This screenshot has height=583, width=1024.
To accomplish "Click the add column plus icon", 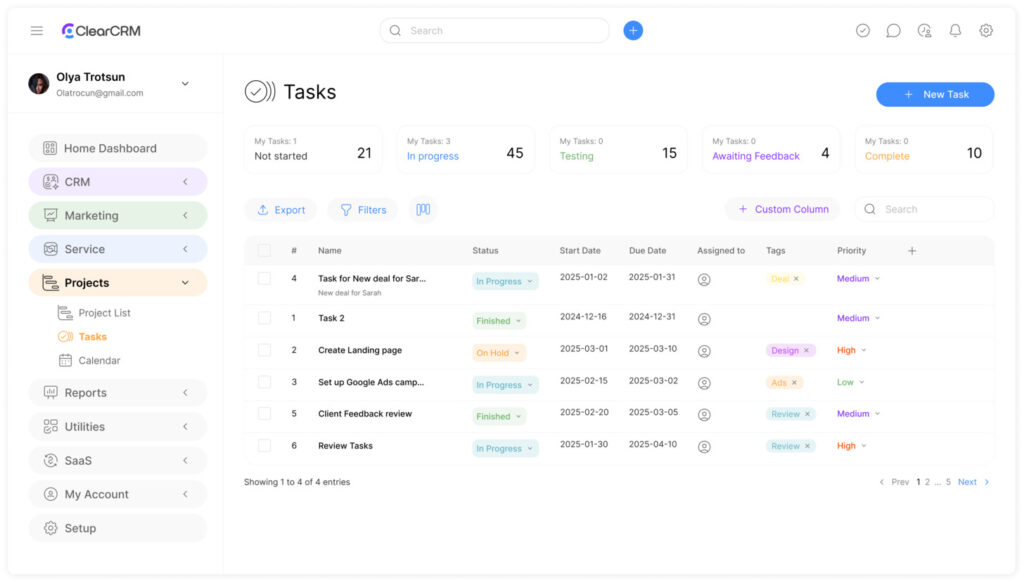I will click(x=912, y=251).
